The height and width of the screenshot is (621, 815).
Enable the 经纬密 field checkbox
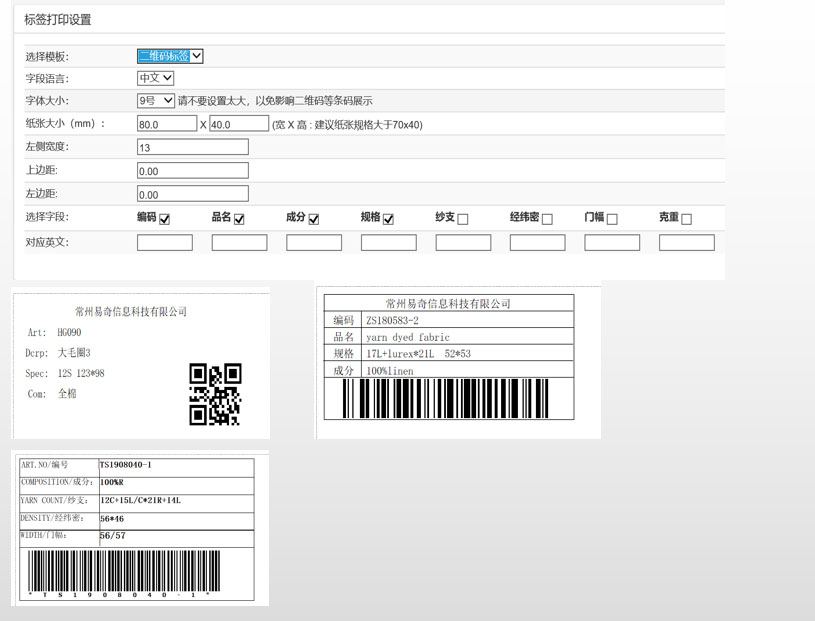(x=547, y=219)
